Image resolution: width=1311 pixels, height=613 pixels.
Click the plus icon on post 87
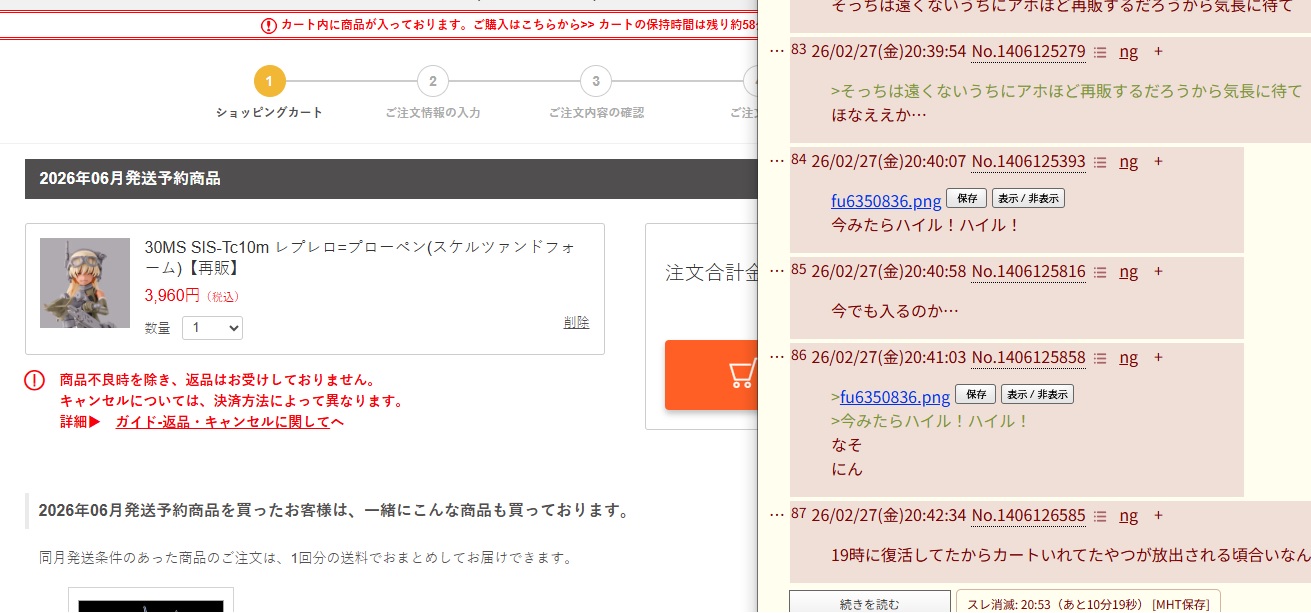tap(1158, 515)
